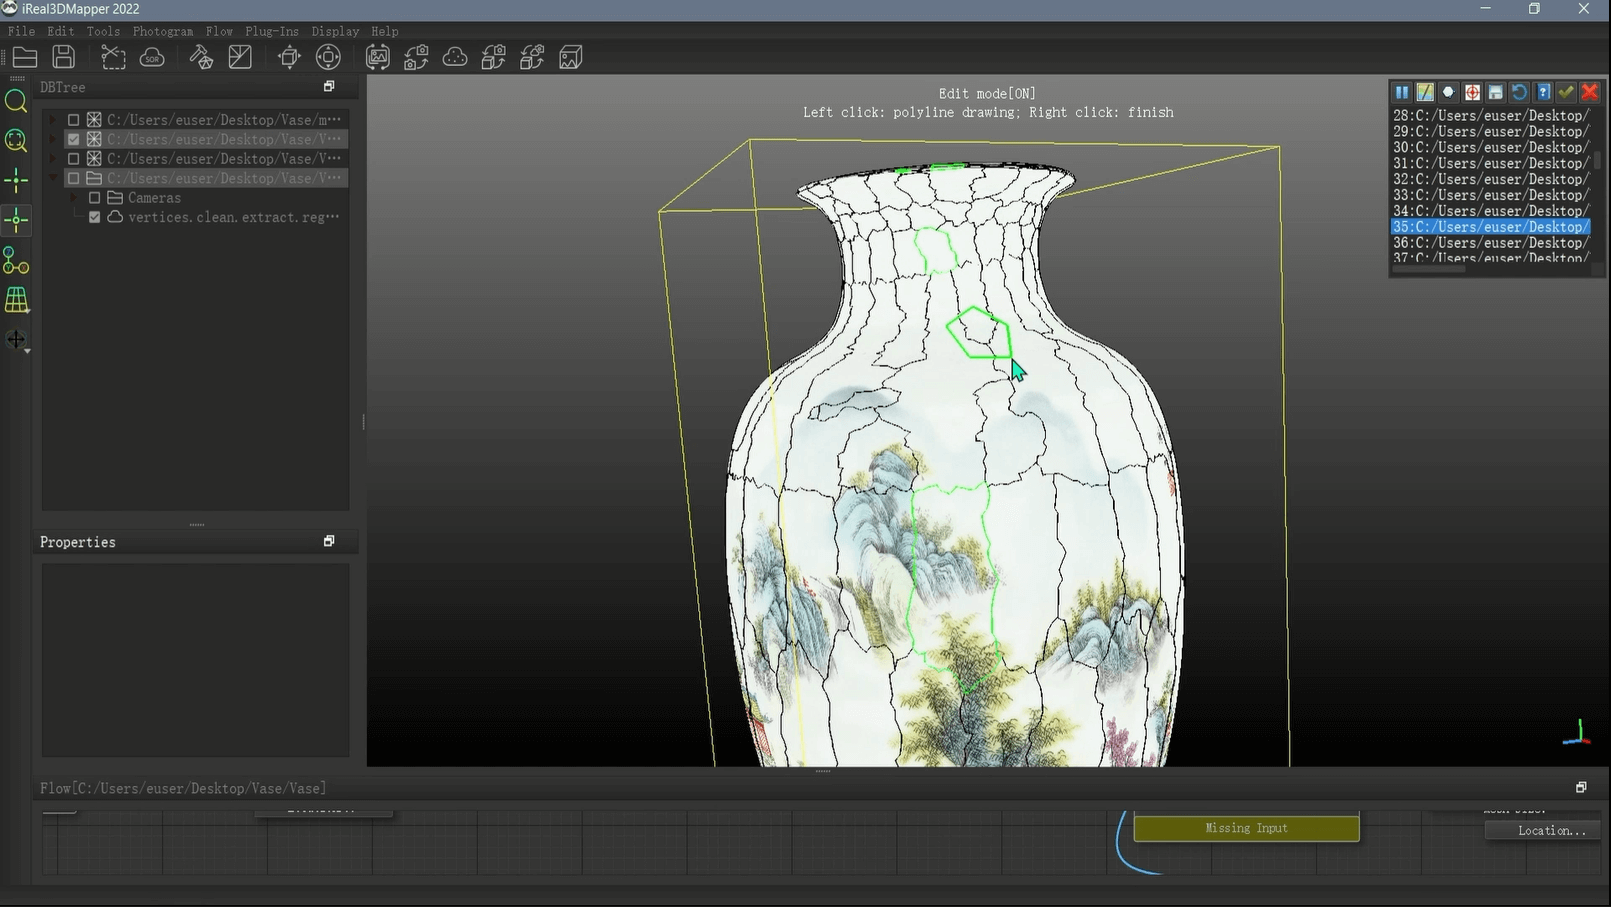This screenshot has height=907, width=1611.
Task: Untick the checked second DBTree path row
Action: click(73, 139)
